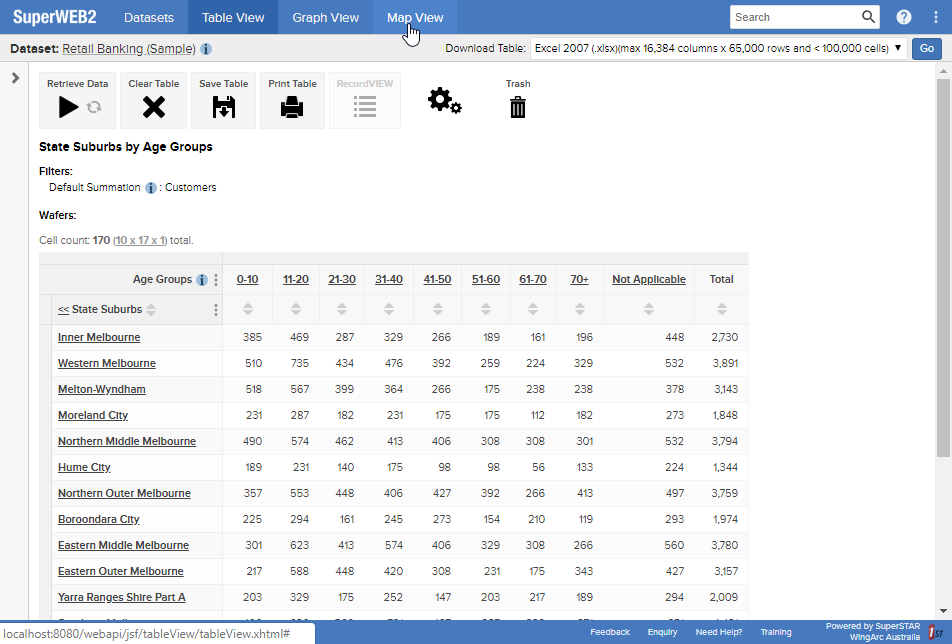Click inside the Search input field
Screen dimensions: 952x644
click(x=790, y=17)
